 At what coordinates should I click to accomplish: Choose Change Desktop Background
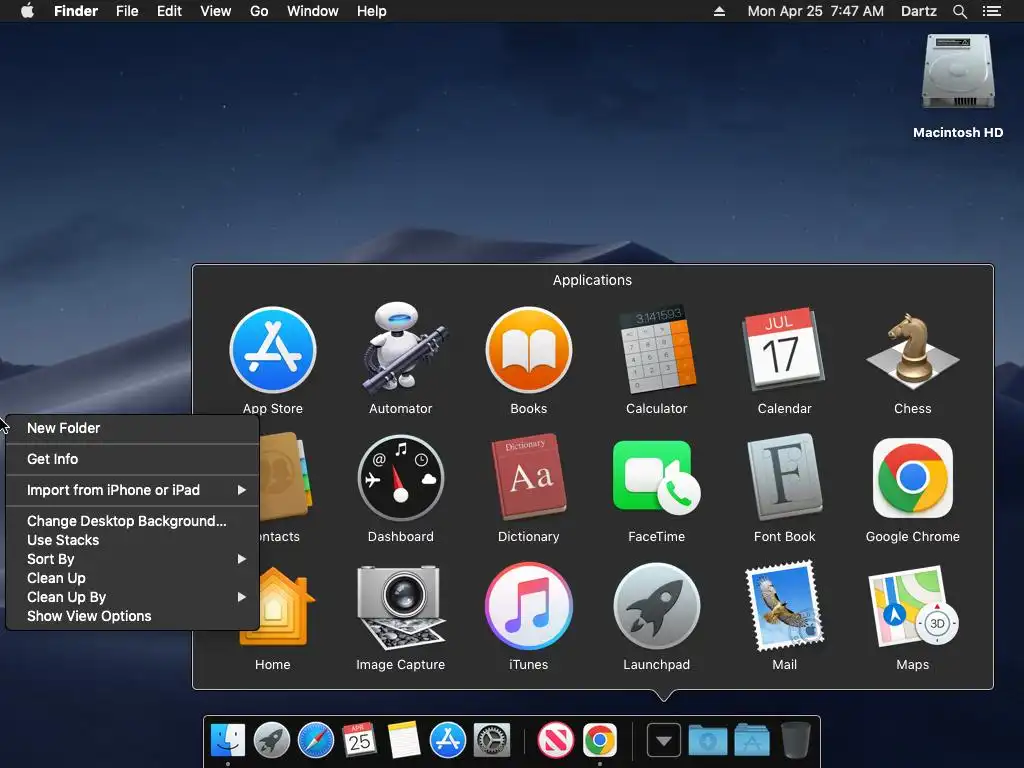point(133,521)
